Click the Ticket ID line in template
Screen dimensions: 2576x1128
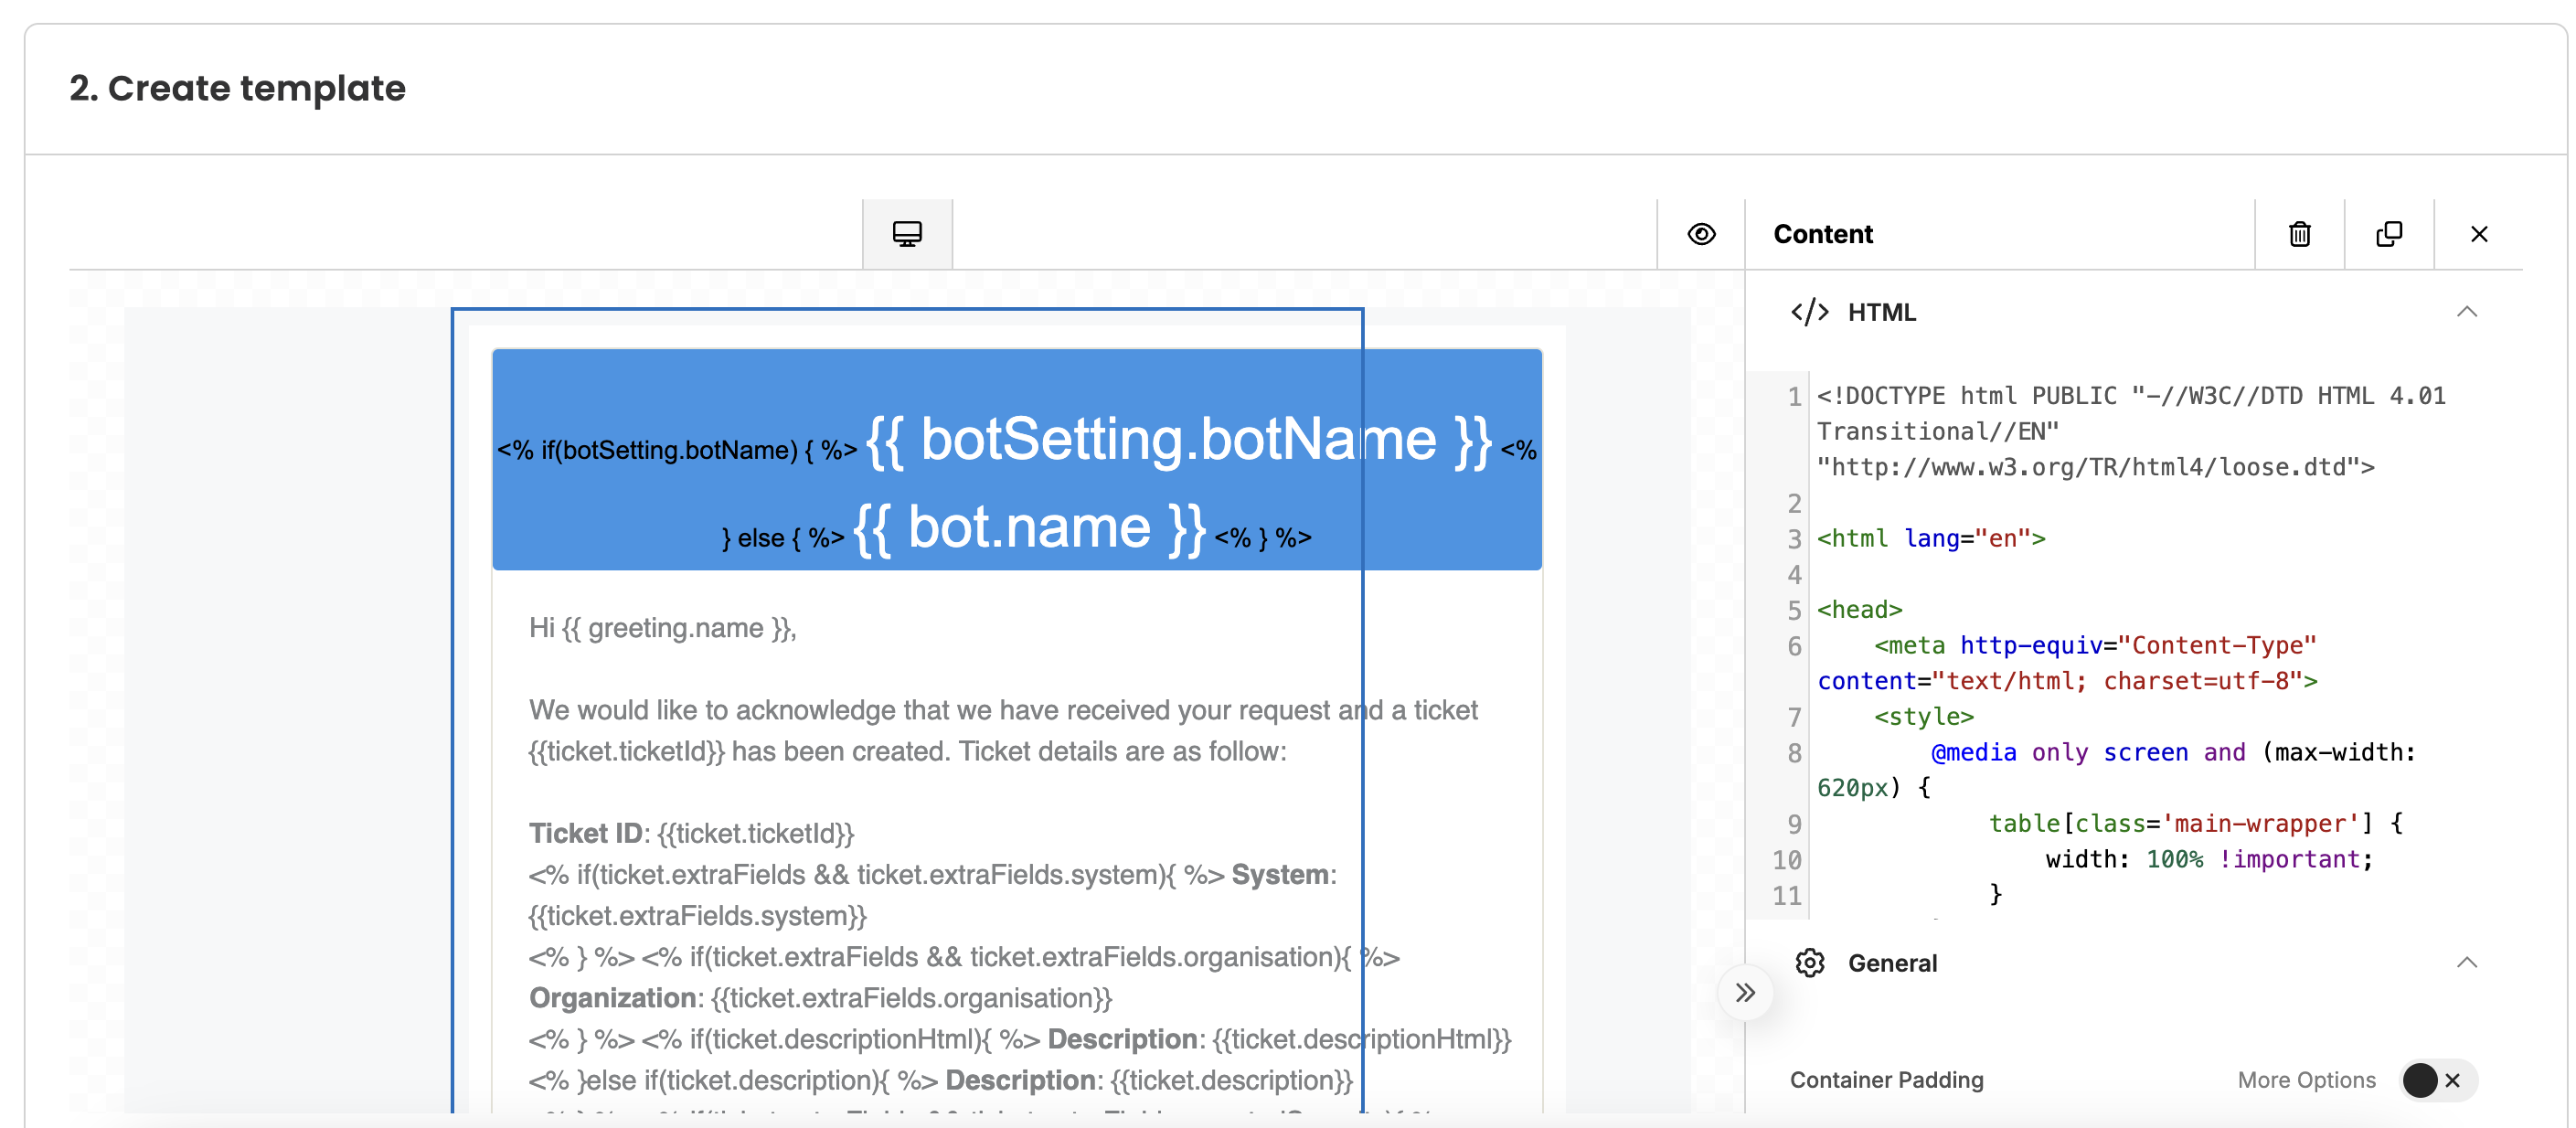(691, 833)
